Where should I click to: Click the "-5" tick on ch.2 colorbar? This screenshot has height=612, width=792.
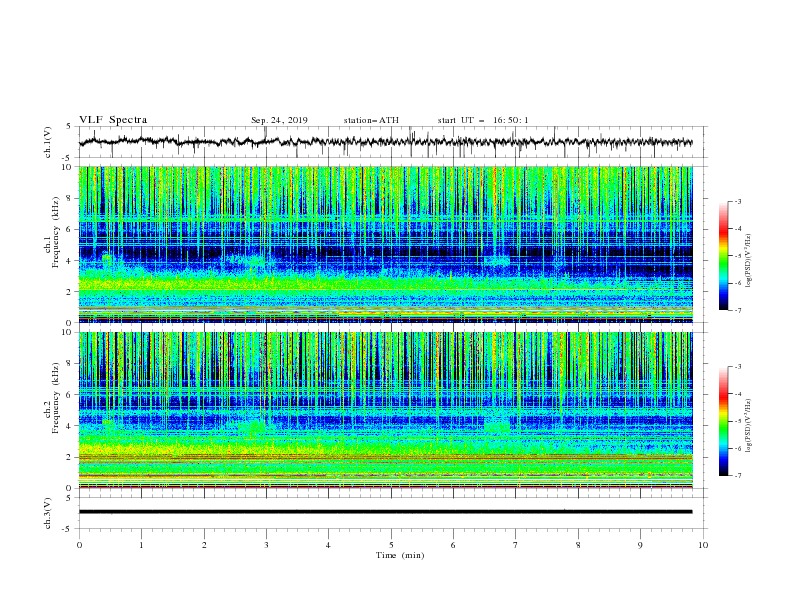pos(737,421)
